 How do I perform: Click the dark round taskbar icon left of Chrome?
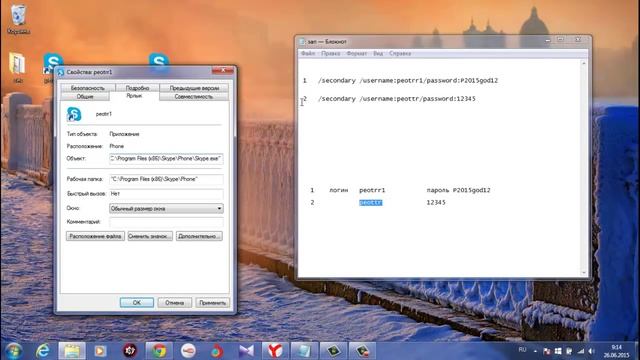click(x=130, y=351)
